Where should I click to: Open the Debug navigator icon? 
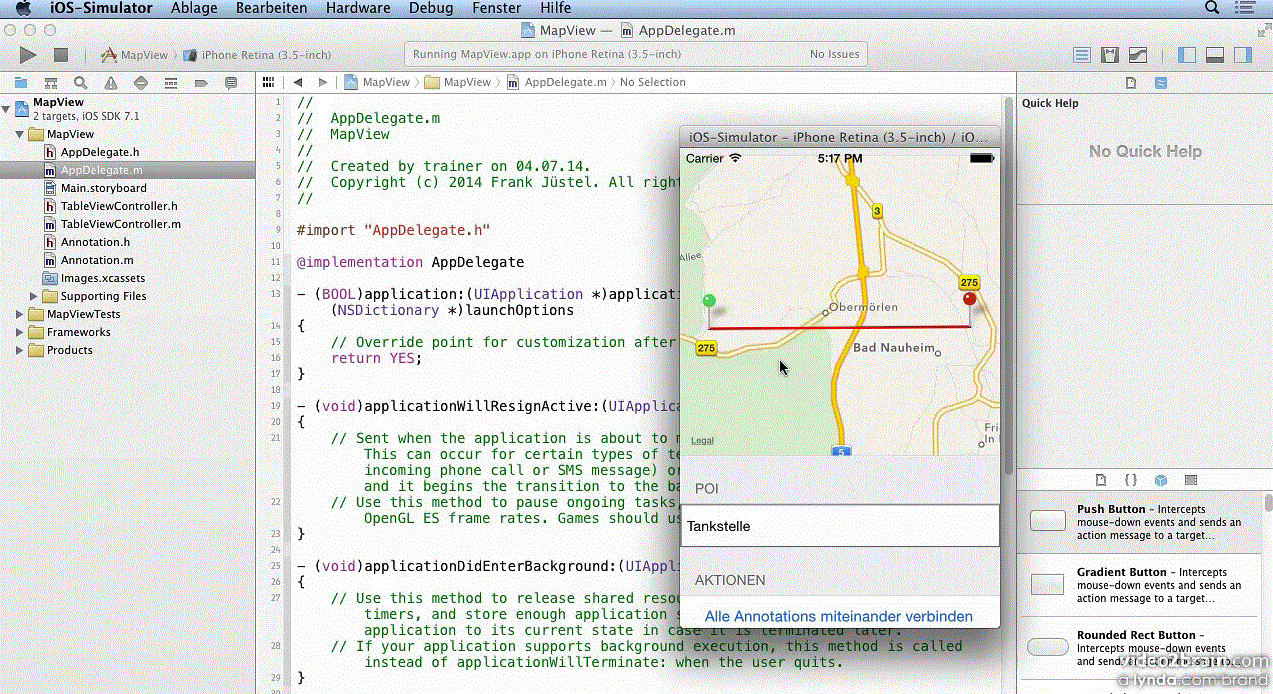point(171,83)
